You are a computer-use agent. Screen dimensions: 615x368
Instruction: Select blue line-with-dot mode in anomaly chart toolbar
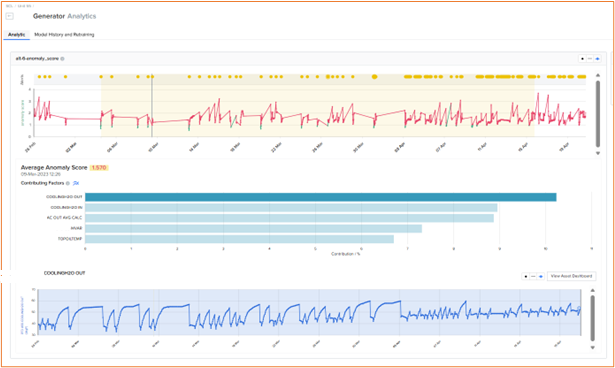pyautogui.click(x=597, y=58)
